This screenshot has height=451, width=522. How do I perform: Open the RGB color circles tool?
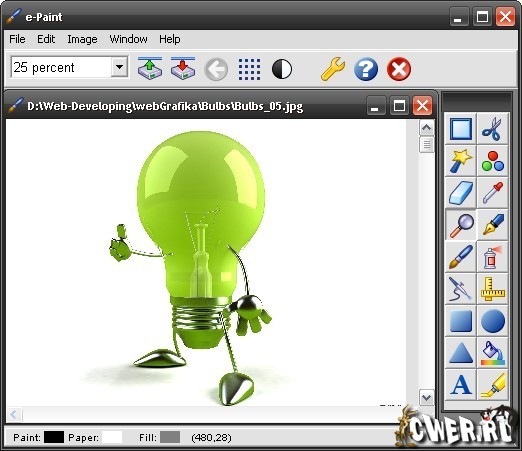click(492, 161)
